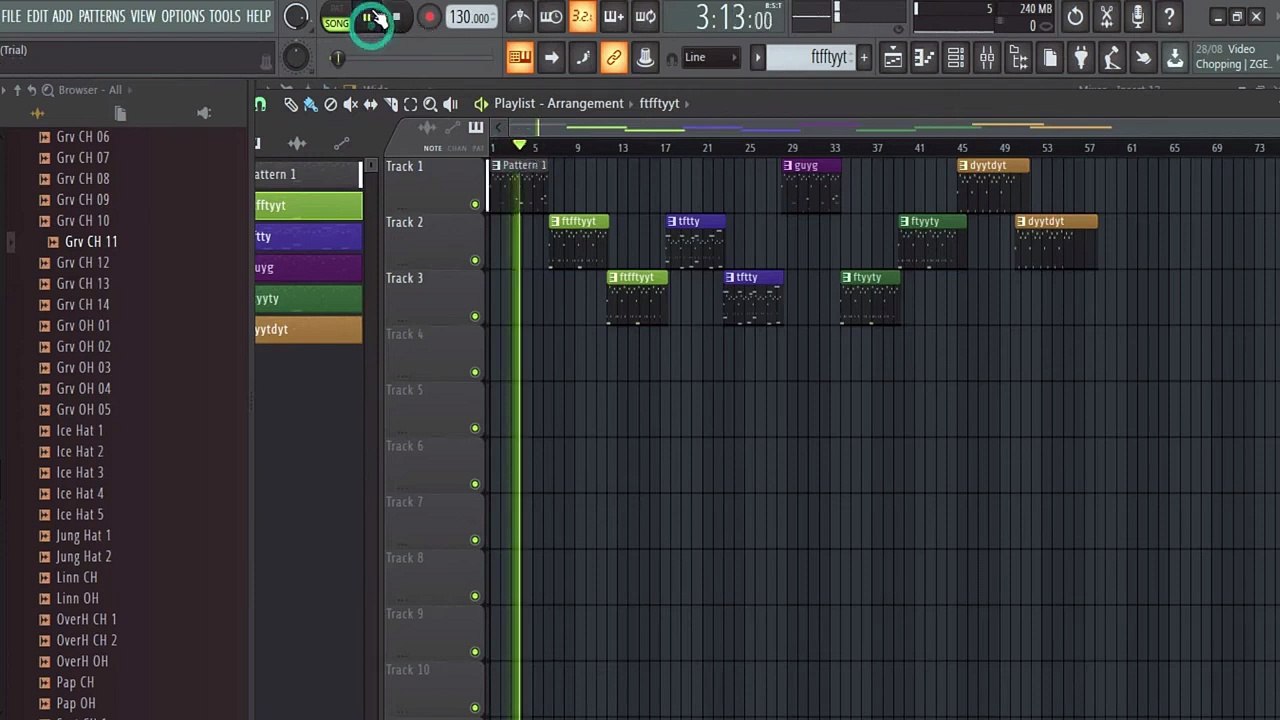Select the Zoom magnifier tool in the Playlist
This screenshot has height=720, width=1280.
[x=431, y=103]
